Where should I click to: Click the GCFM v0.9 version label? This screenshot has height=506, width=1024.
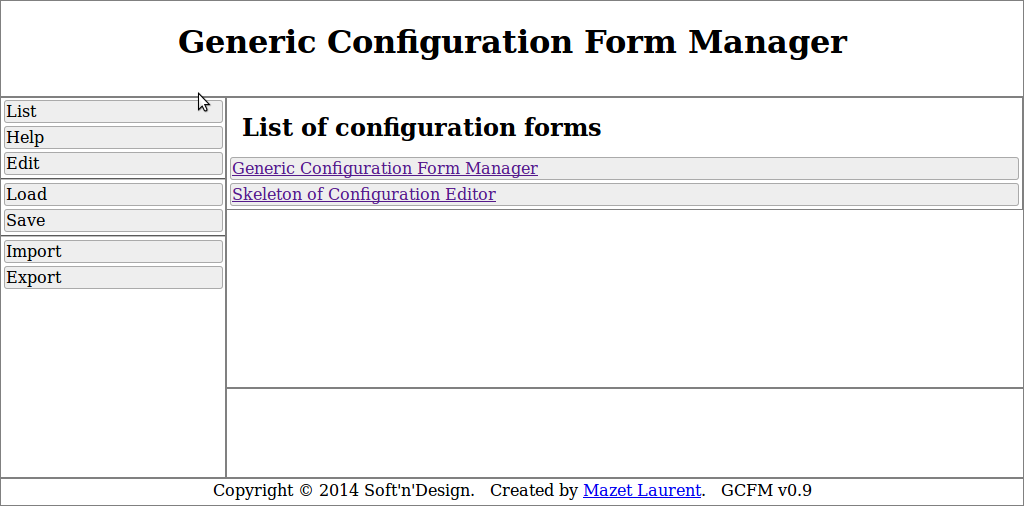click(x=766, y=491)
